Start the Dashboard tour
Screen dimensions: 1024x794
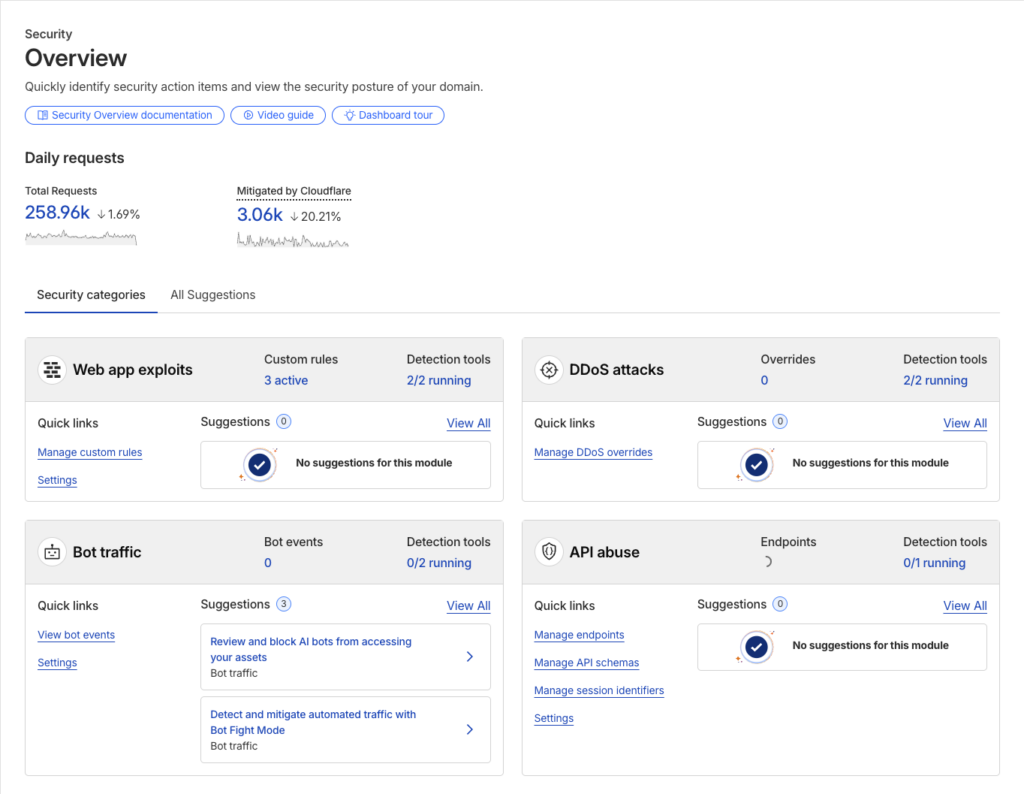click(x=388, y=115)
